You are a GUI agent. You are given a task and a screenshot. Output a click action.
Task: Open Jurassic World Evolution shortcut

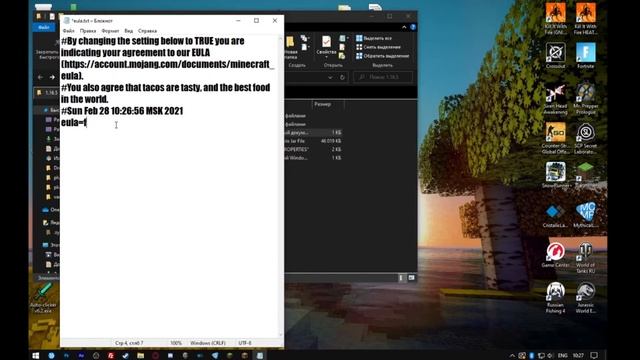click(x=586, y=298)
